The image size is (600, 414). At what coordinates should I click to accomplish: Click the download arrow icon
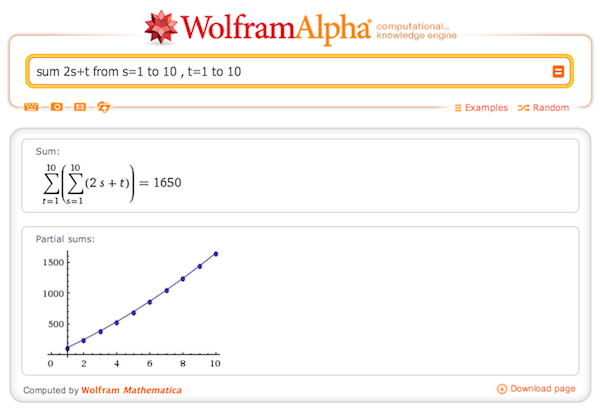tap(502, 389)
